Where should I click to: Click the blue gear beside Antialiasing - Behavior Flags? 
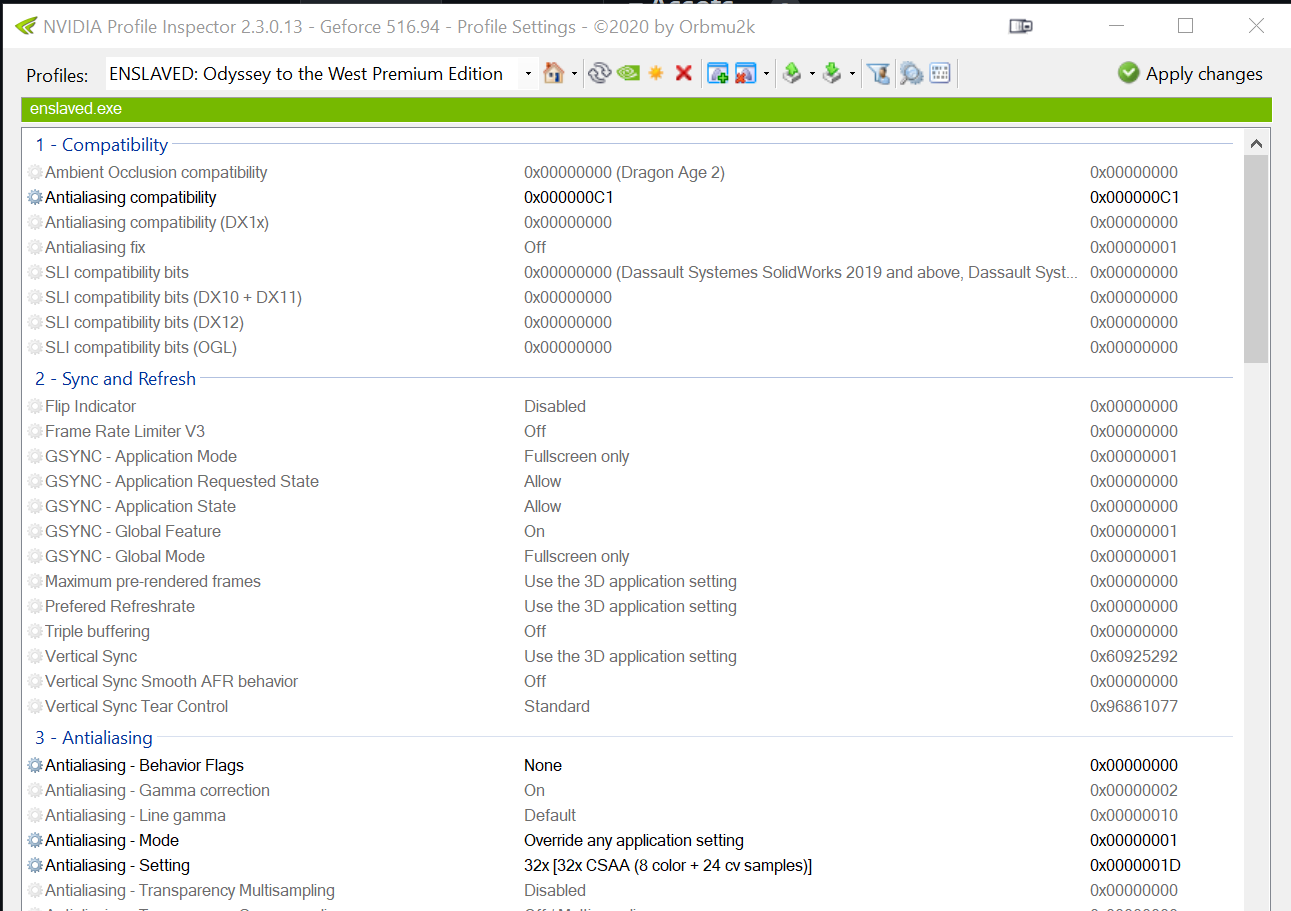coord(35,766)
